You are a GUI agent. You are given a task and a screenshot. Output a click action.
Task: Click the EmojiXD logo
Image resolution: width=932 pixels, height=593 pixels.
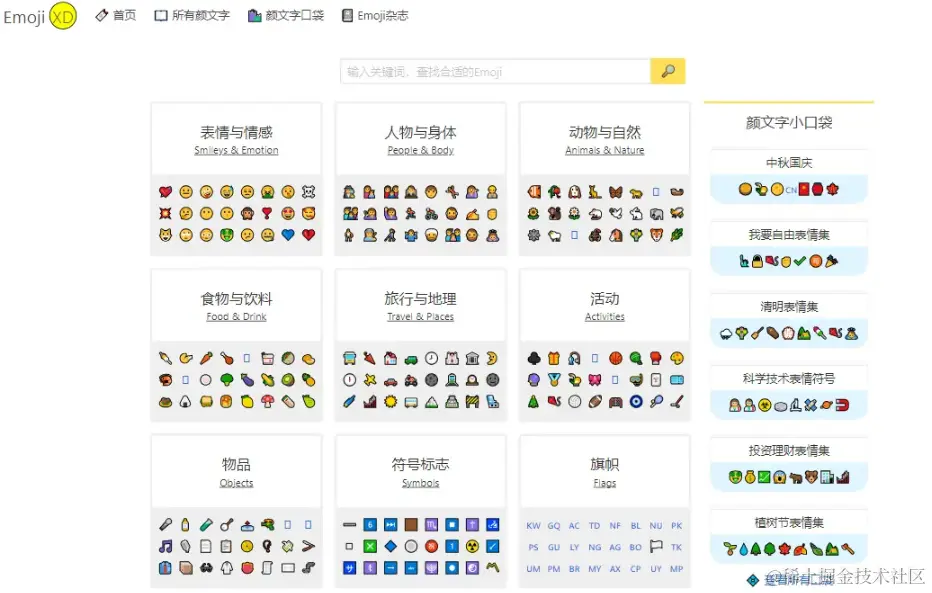tap(40, 16)
